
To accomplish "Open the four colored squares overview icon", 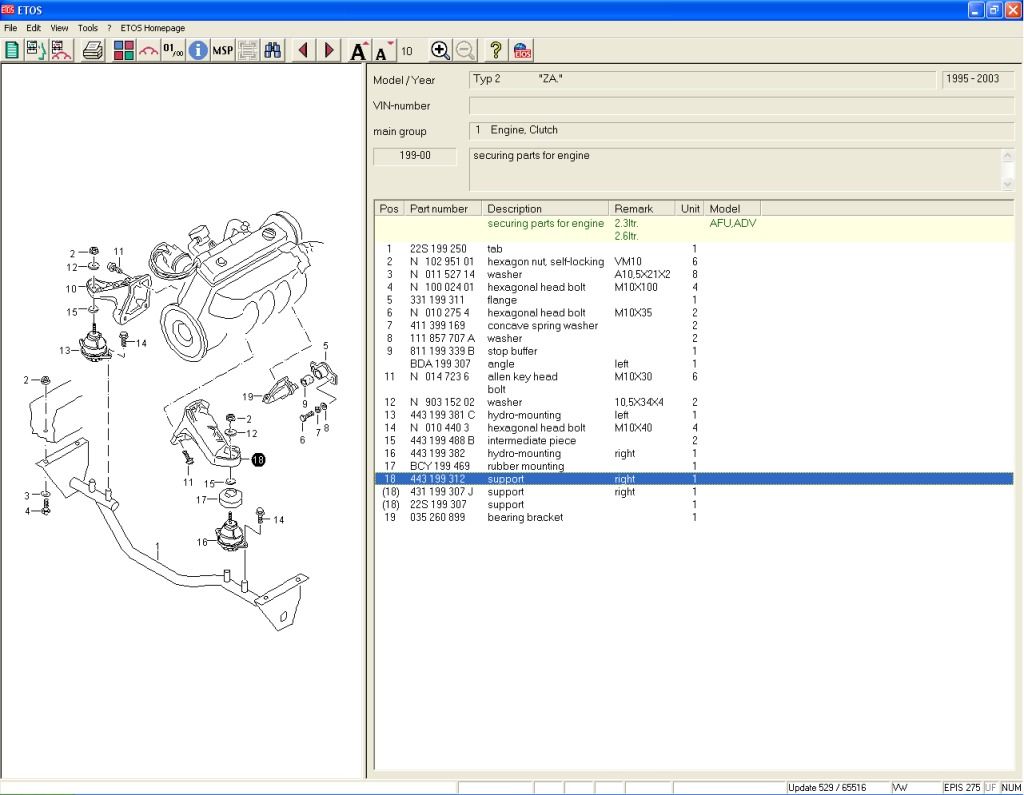I will (123, 50).
